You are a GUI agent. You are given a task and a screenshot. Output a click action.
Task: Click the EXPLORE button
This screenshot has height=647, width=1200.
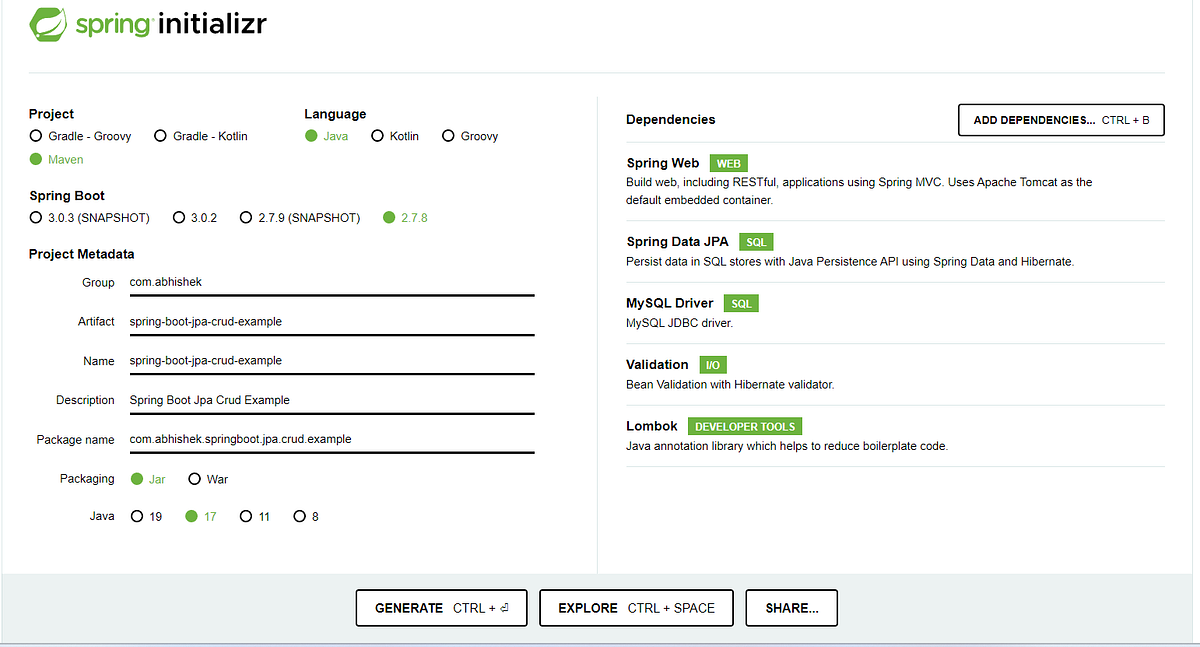[x=636, y=607]
